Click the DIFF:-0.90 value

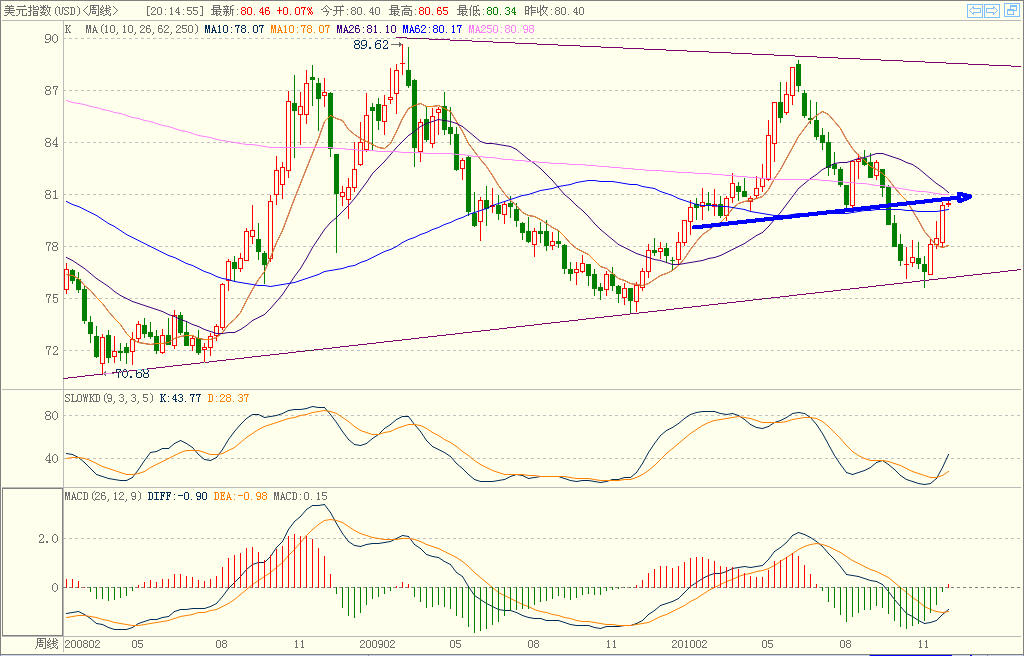(x=178, y=497)
